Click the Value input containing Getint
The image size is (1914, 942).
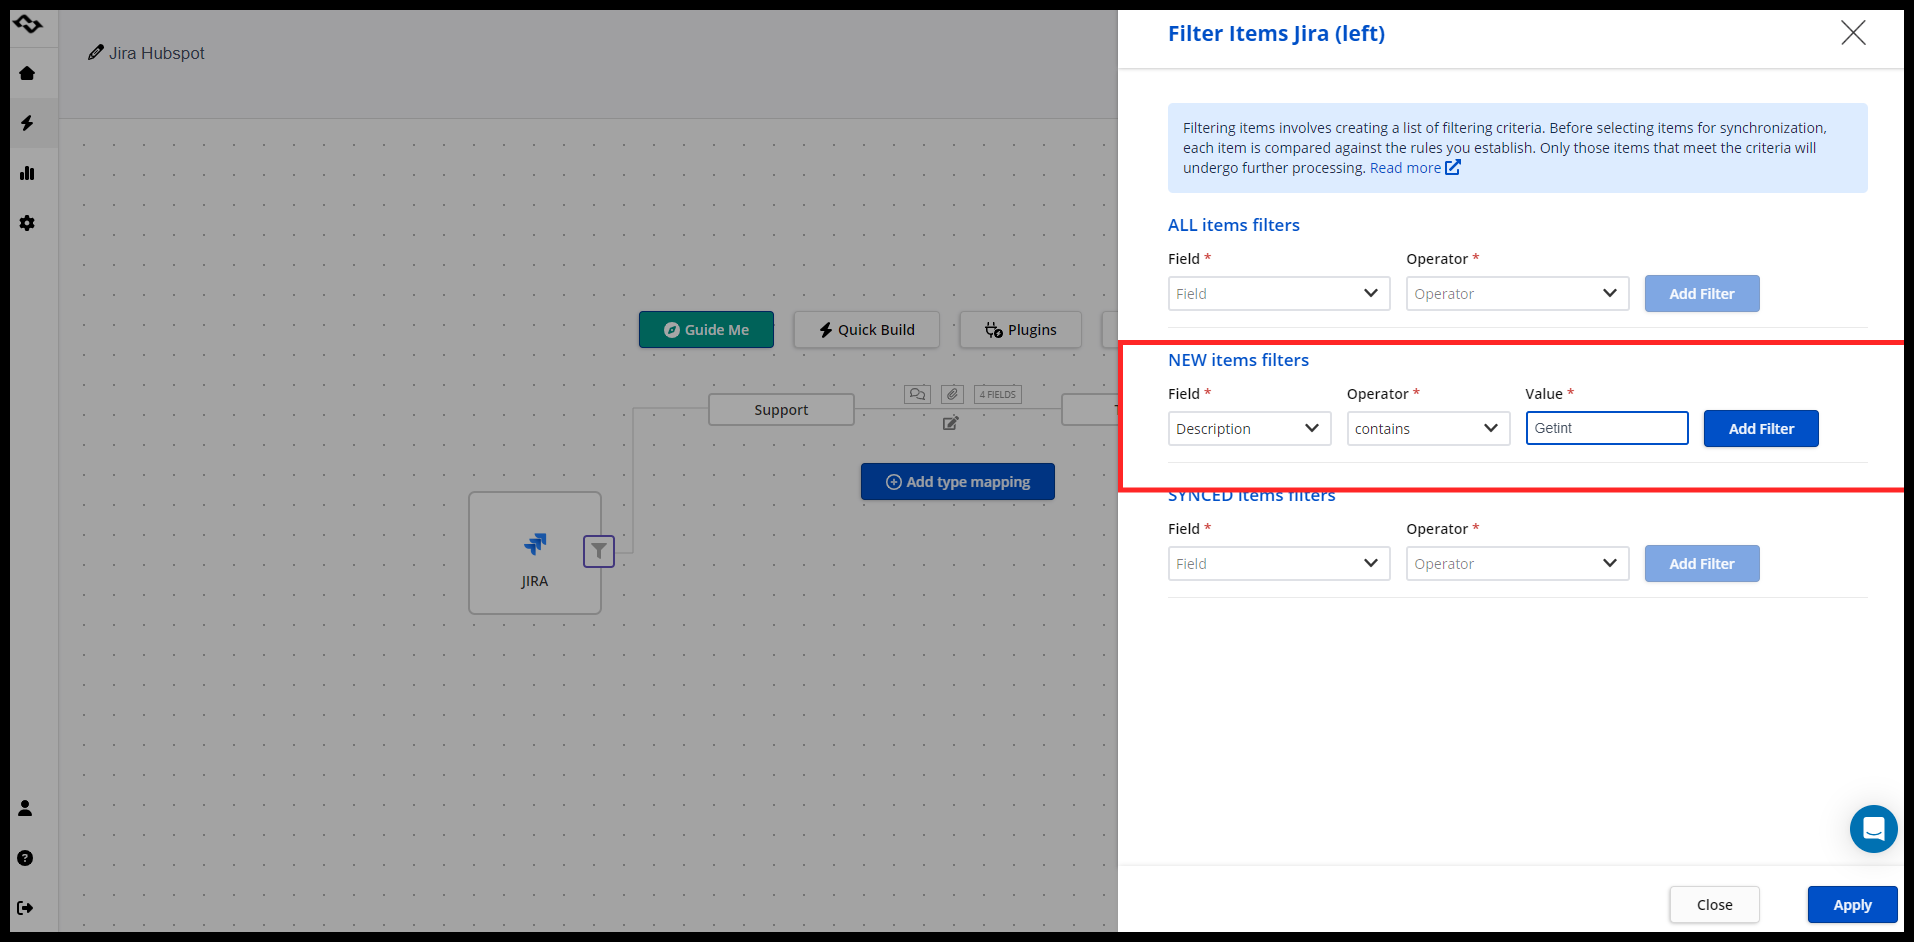(1606, 428)
